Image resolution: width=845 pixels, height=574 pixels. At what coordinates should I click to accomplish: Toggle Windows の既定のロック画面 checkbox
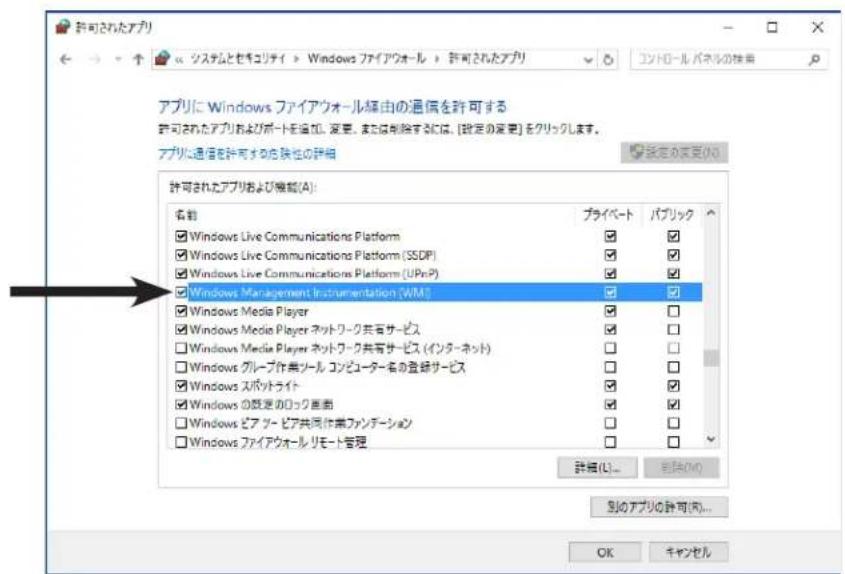(181, 404)
